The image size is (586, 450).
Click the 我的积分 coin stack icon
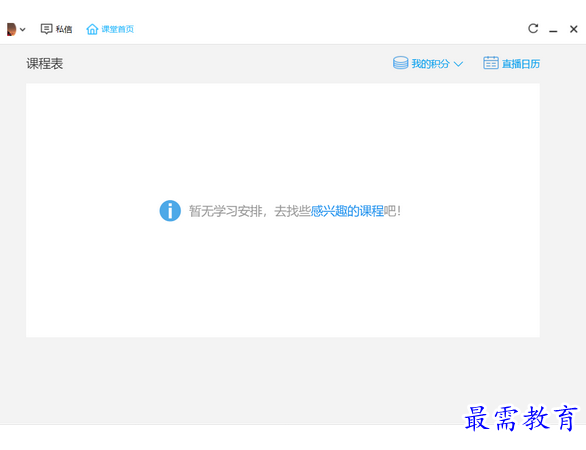coord(400,63)
